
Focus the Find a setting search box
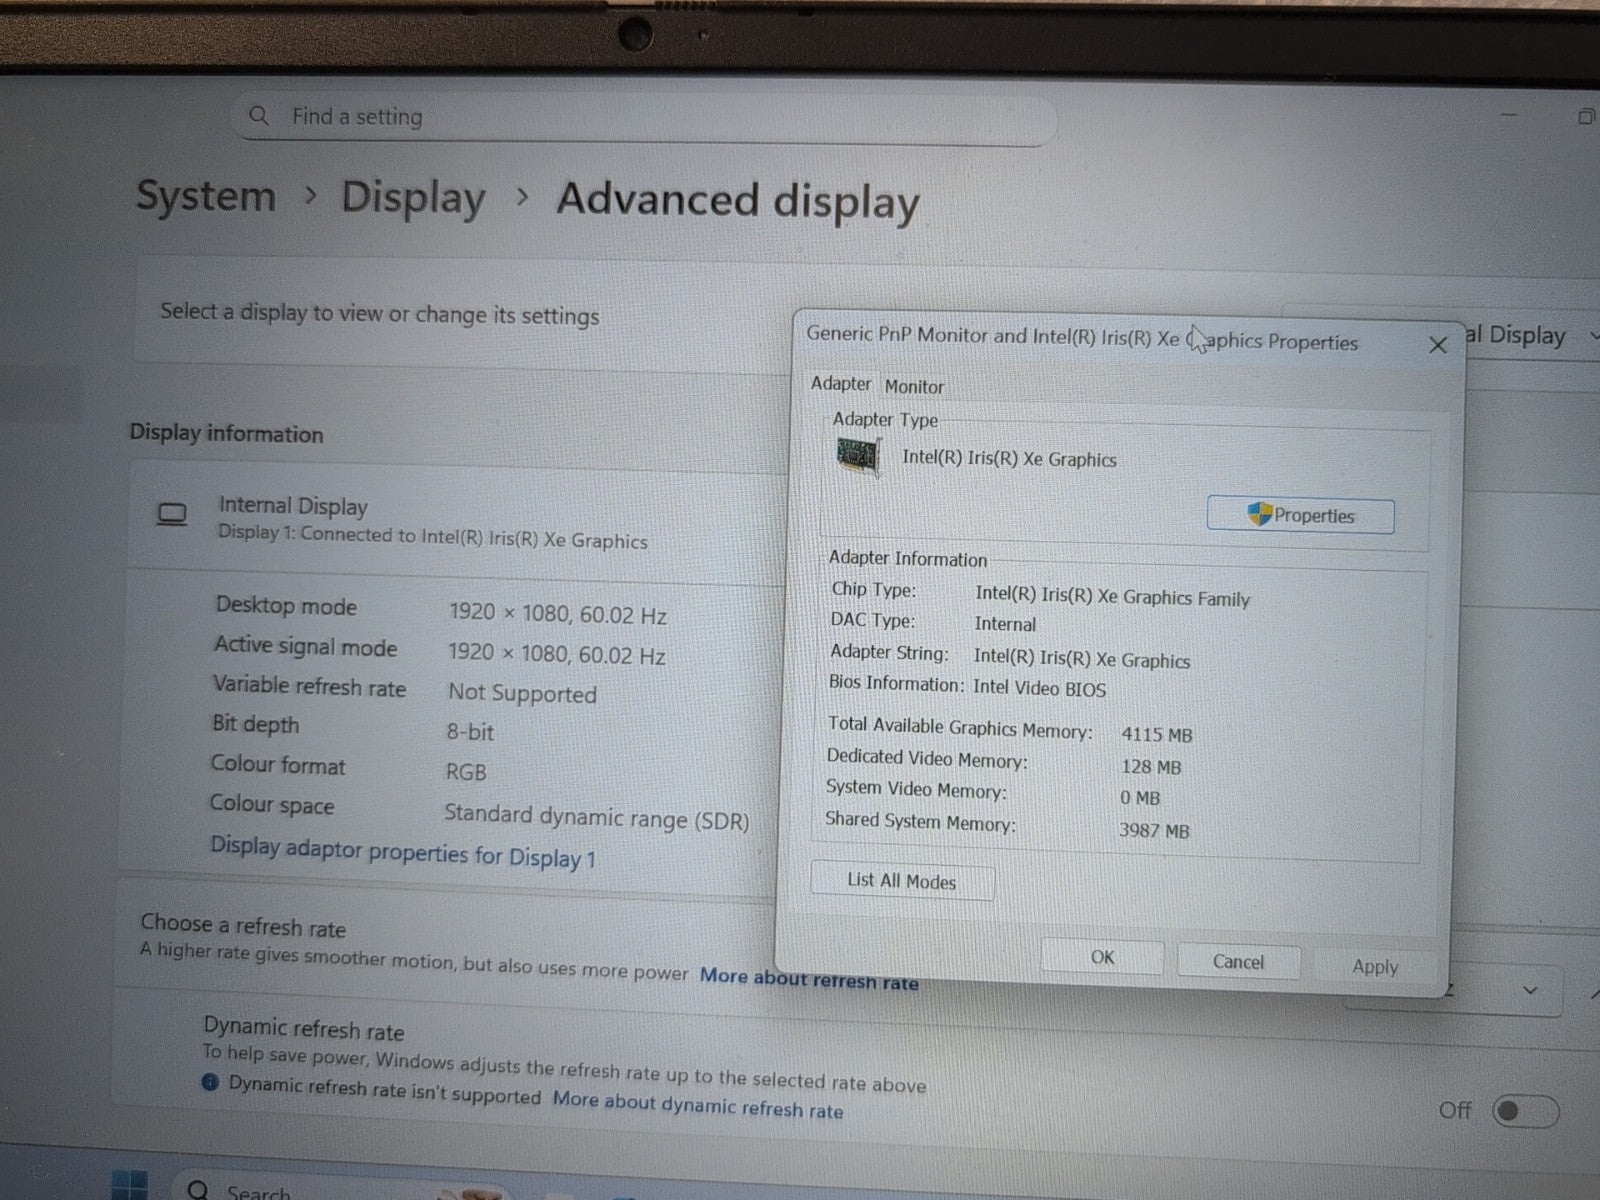click(645, 118)
